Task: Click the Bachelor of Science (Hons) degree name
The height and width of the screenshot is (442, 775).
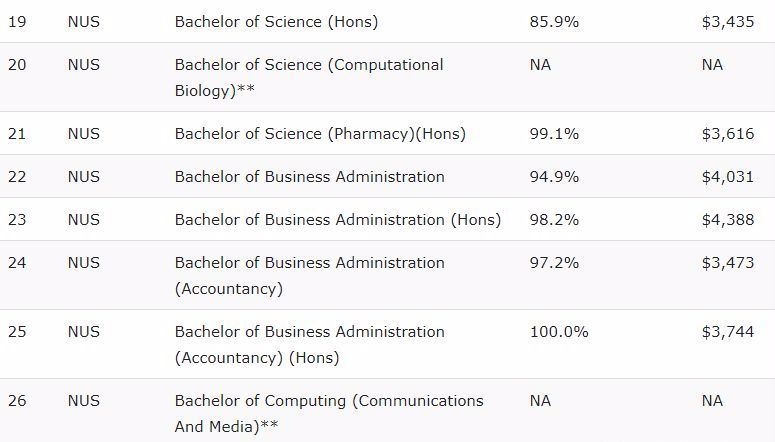Action: (x=276, y=21)
